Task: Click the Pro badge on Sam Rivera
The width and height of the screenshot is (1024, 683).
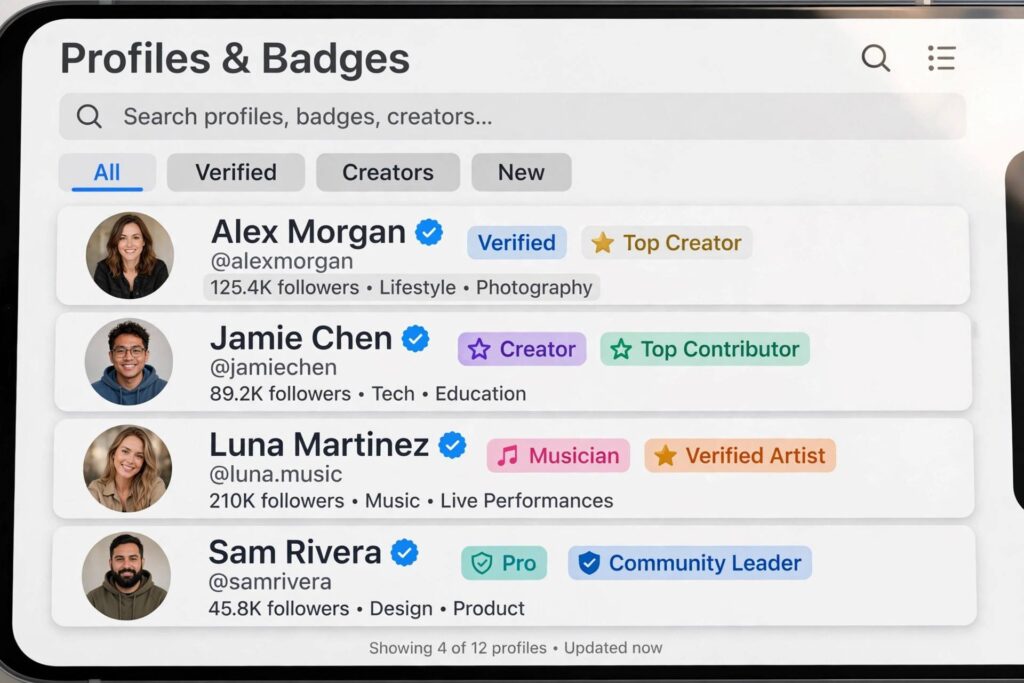Action: pos(504,563)
